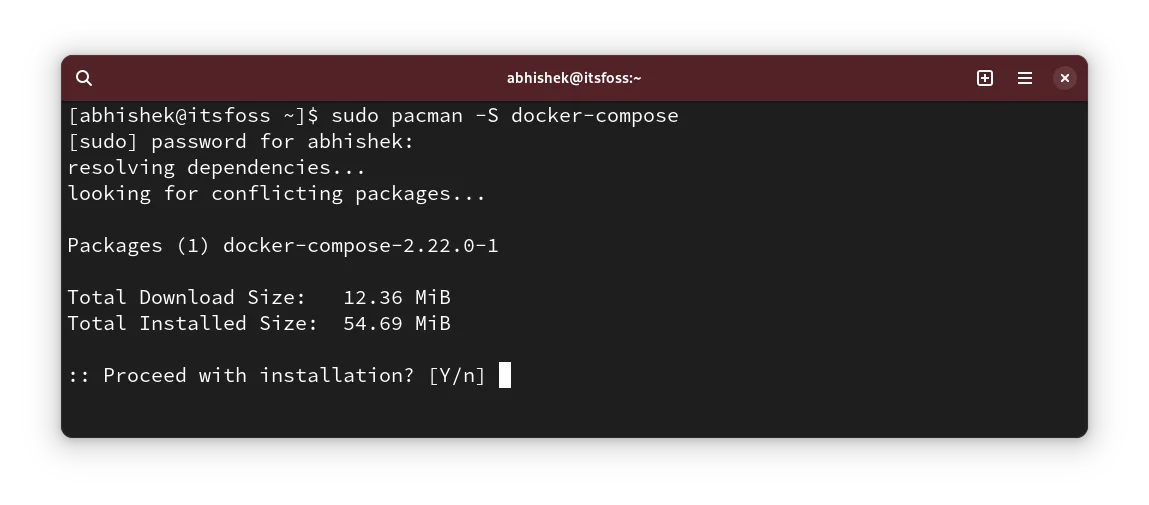Click the "Total Download Size:" label
Screen dimensions: 1149x505
click(x=186, y=298)
